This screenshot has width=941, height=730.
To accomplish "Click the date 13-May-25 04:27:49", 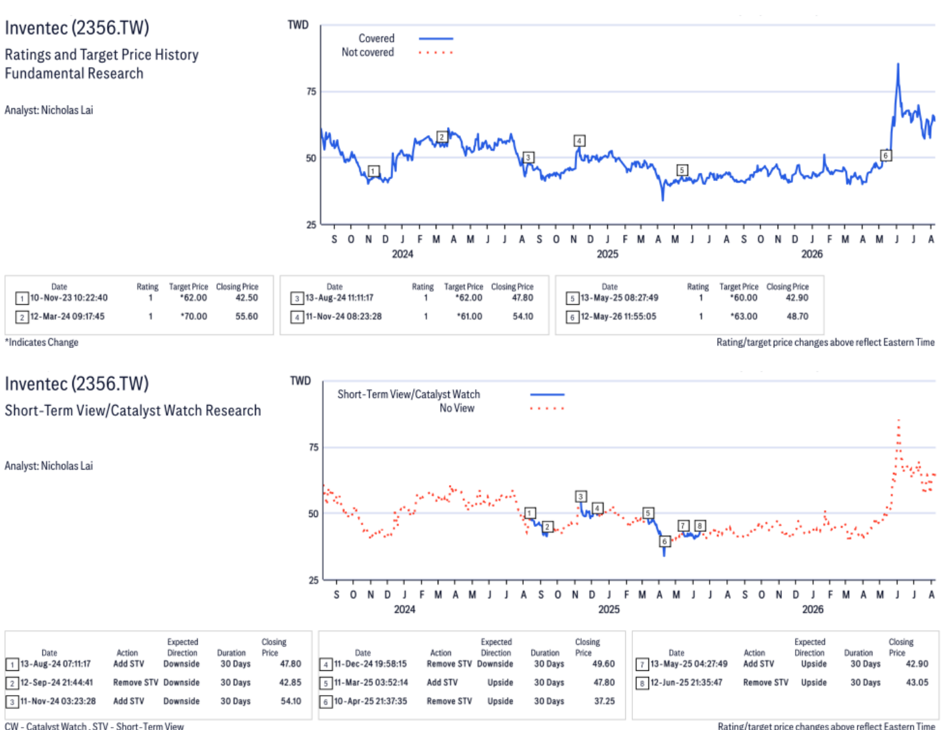I will 689,664.
